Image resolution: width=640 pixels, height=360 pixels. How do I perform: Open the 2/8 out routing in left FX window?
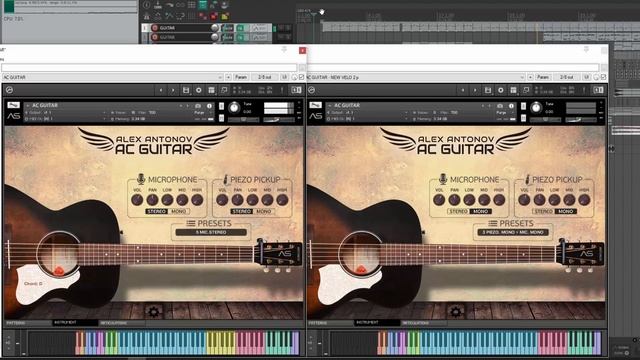point(264,77)
